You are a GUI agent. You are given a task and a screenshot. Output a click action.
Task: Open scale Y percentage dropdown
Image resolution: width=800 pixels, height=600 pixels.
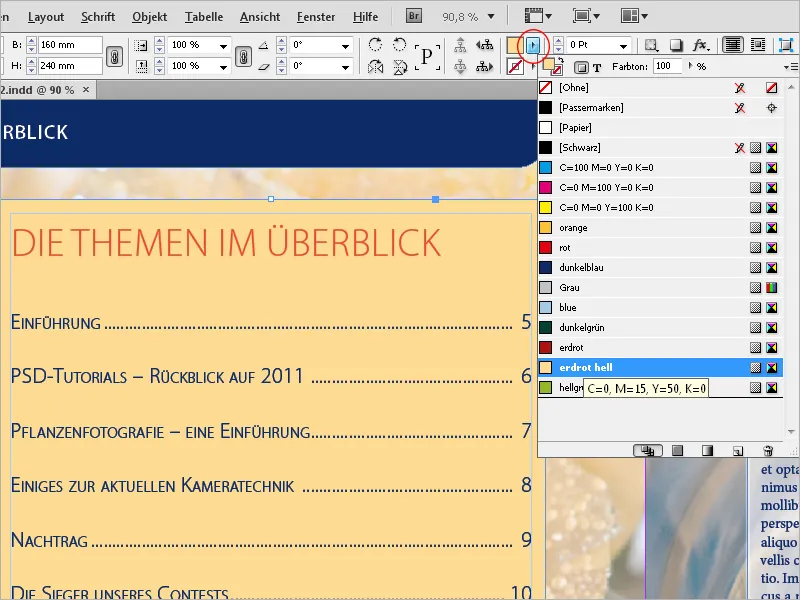pos(223,66)
